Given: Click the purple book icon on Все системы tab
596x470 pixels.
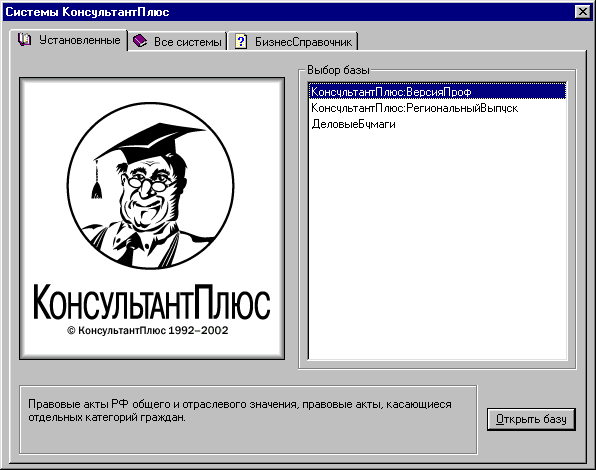Looking at the screenshot, I should 140,41.
